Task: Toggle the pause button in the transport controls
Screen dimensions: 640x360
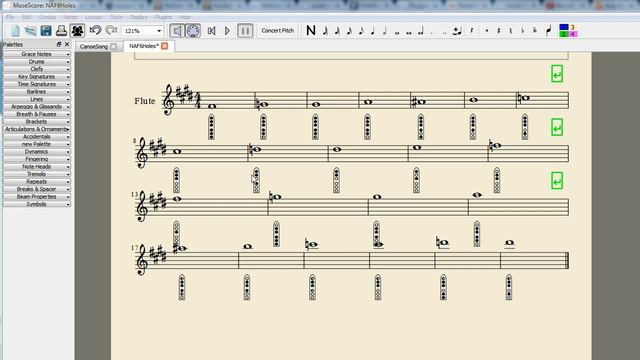Action: point(245,31)
